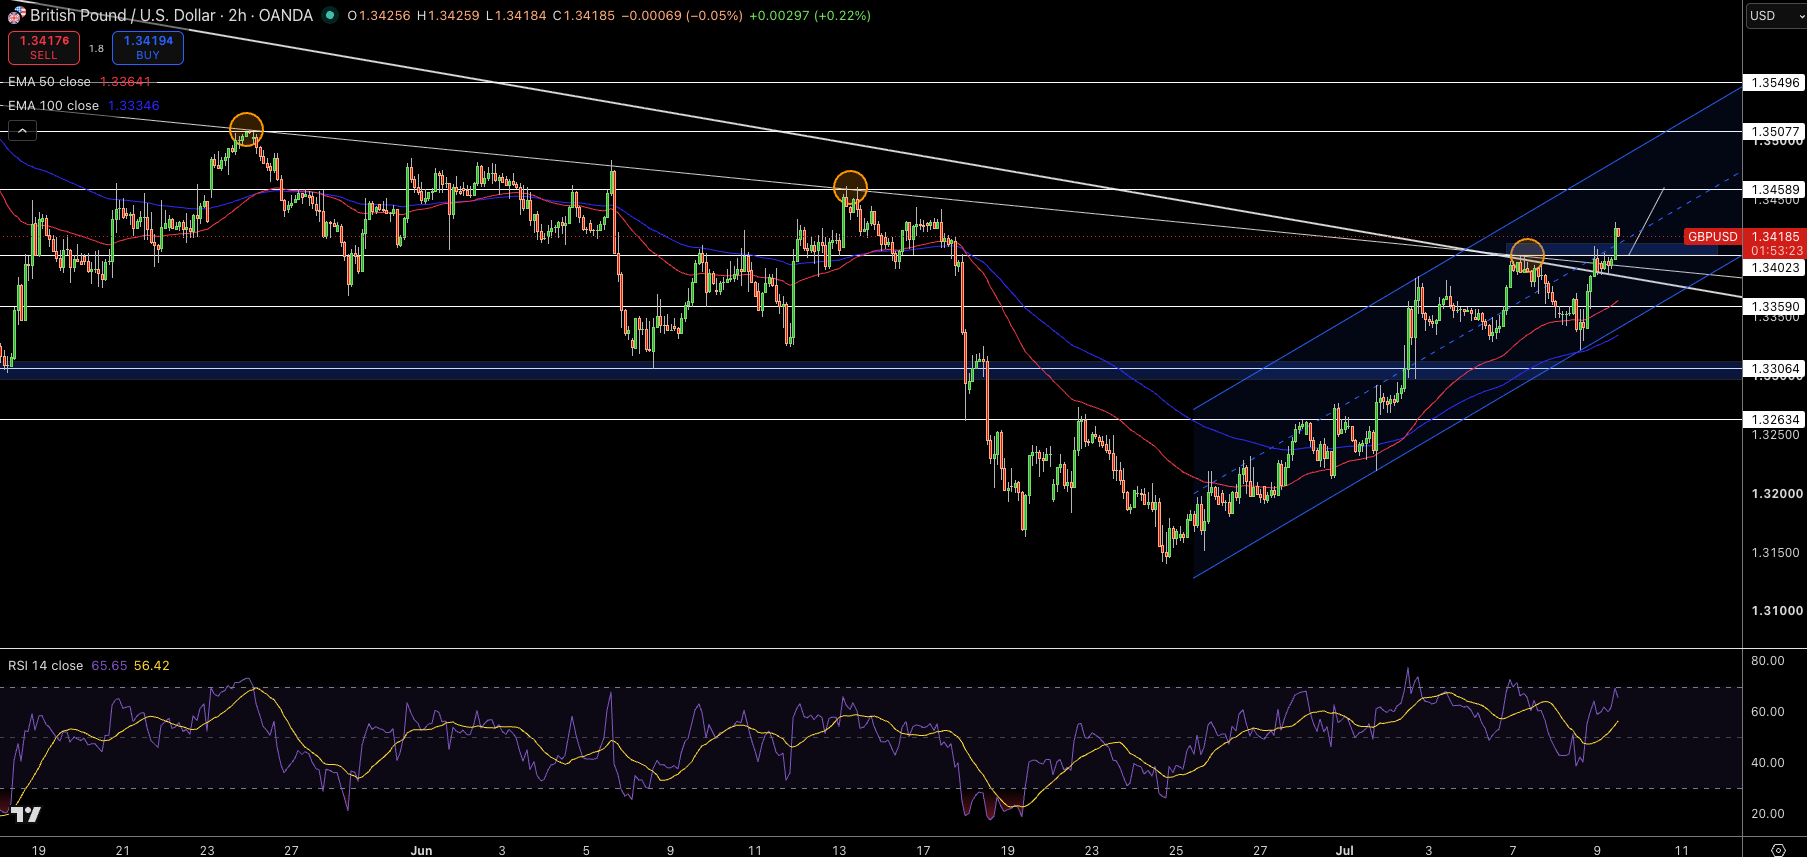Image resolution: width=1807 pixels, height=857 pixels.
Task: Click the Jul label on the time axis
Action: (1345, 850)
